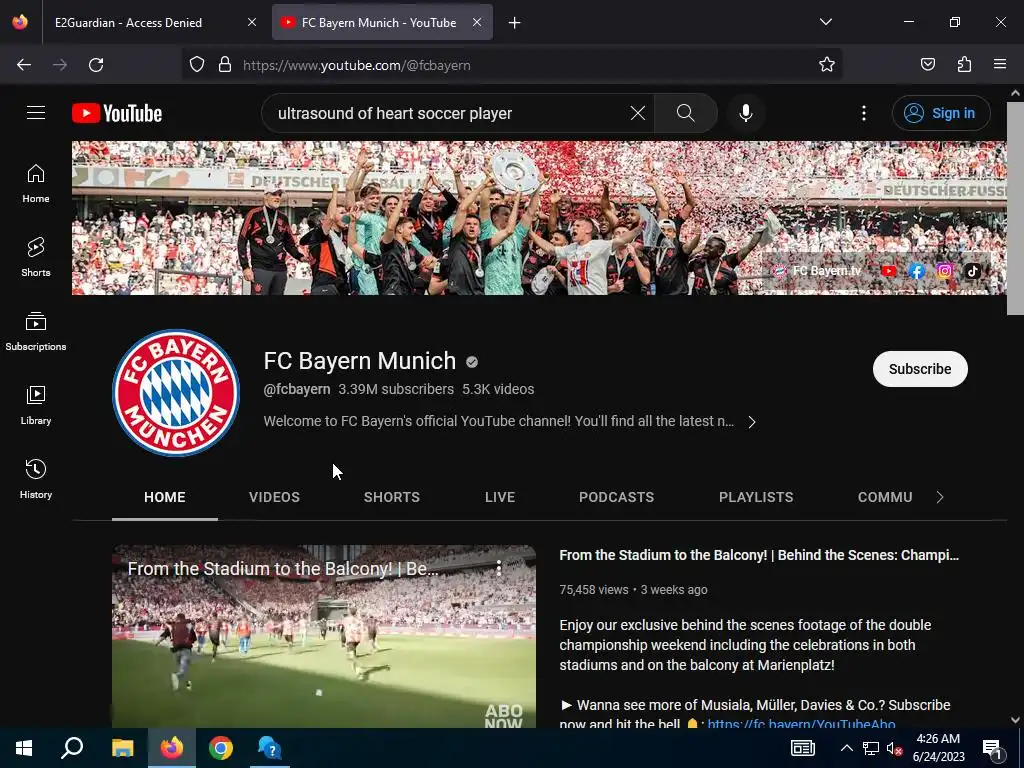Select the LIVE channel tab
Image resolution: width=1024 pixels, height=768 pixels.
pyautogui.click(x=500, y=497)
